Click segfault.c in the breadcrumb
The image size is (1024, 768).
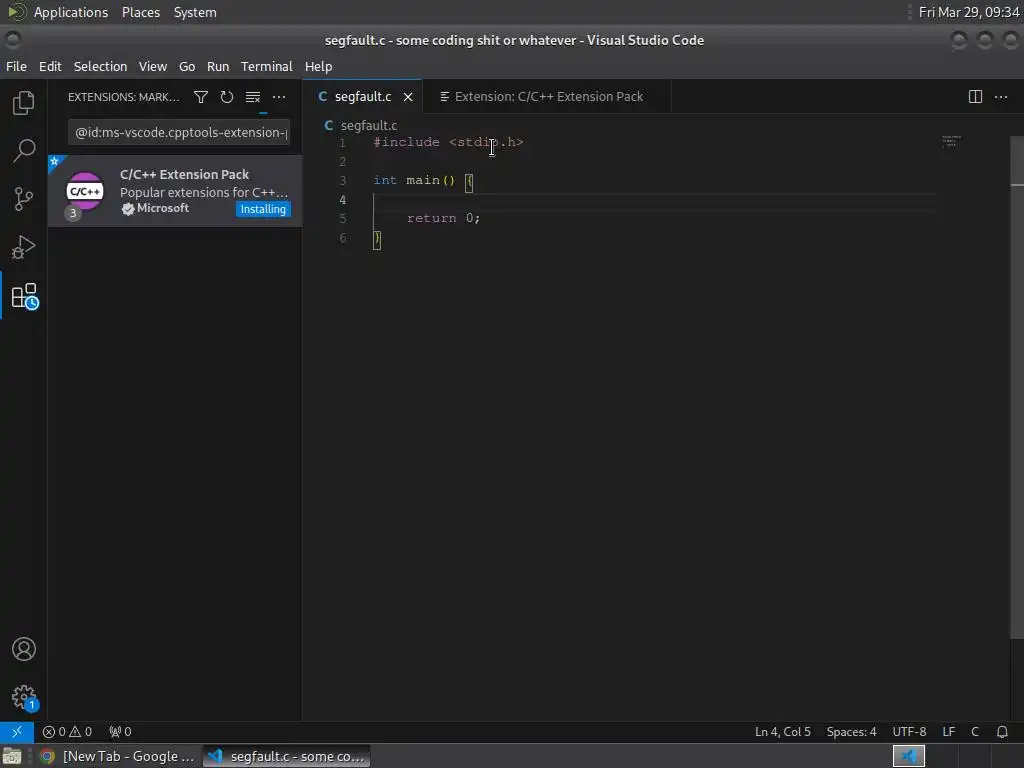tap(368, 125)
